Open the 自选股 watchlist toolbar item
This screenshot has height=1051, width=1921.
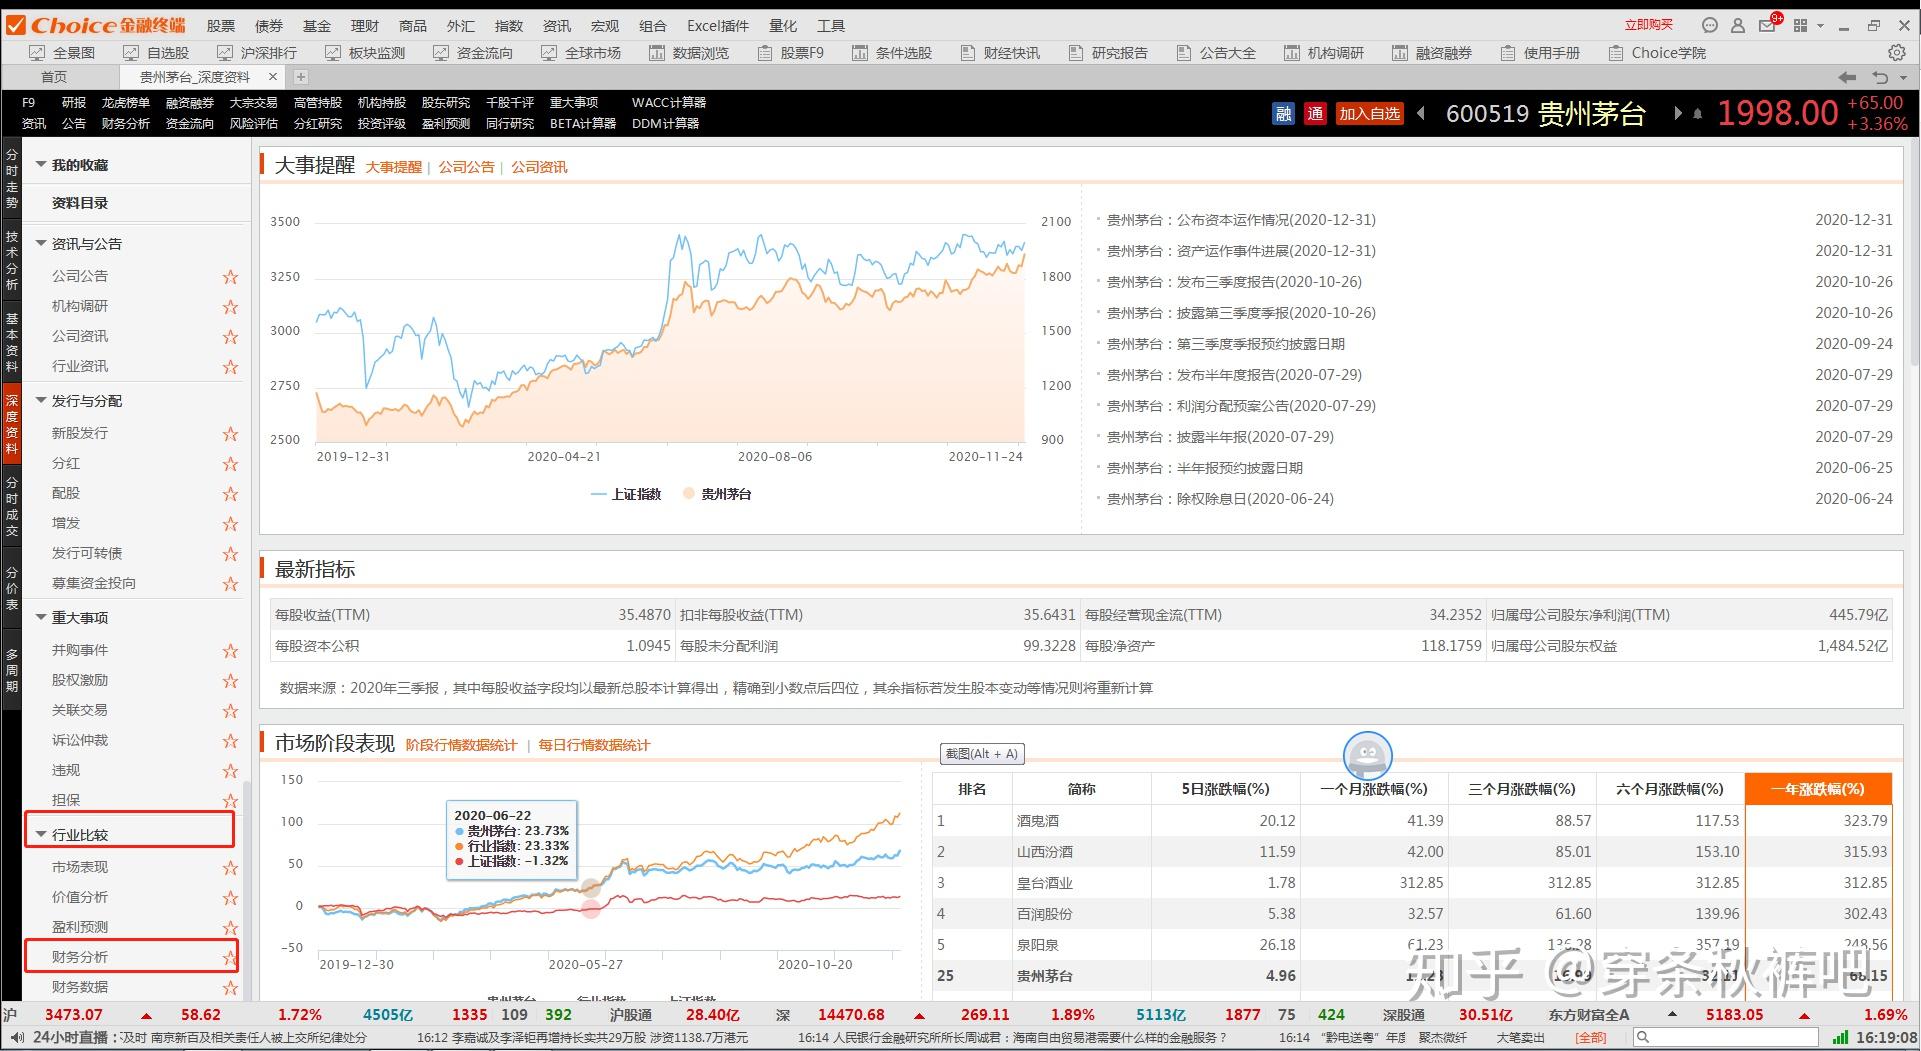(156, 53)
